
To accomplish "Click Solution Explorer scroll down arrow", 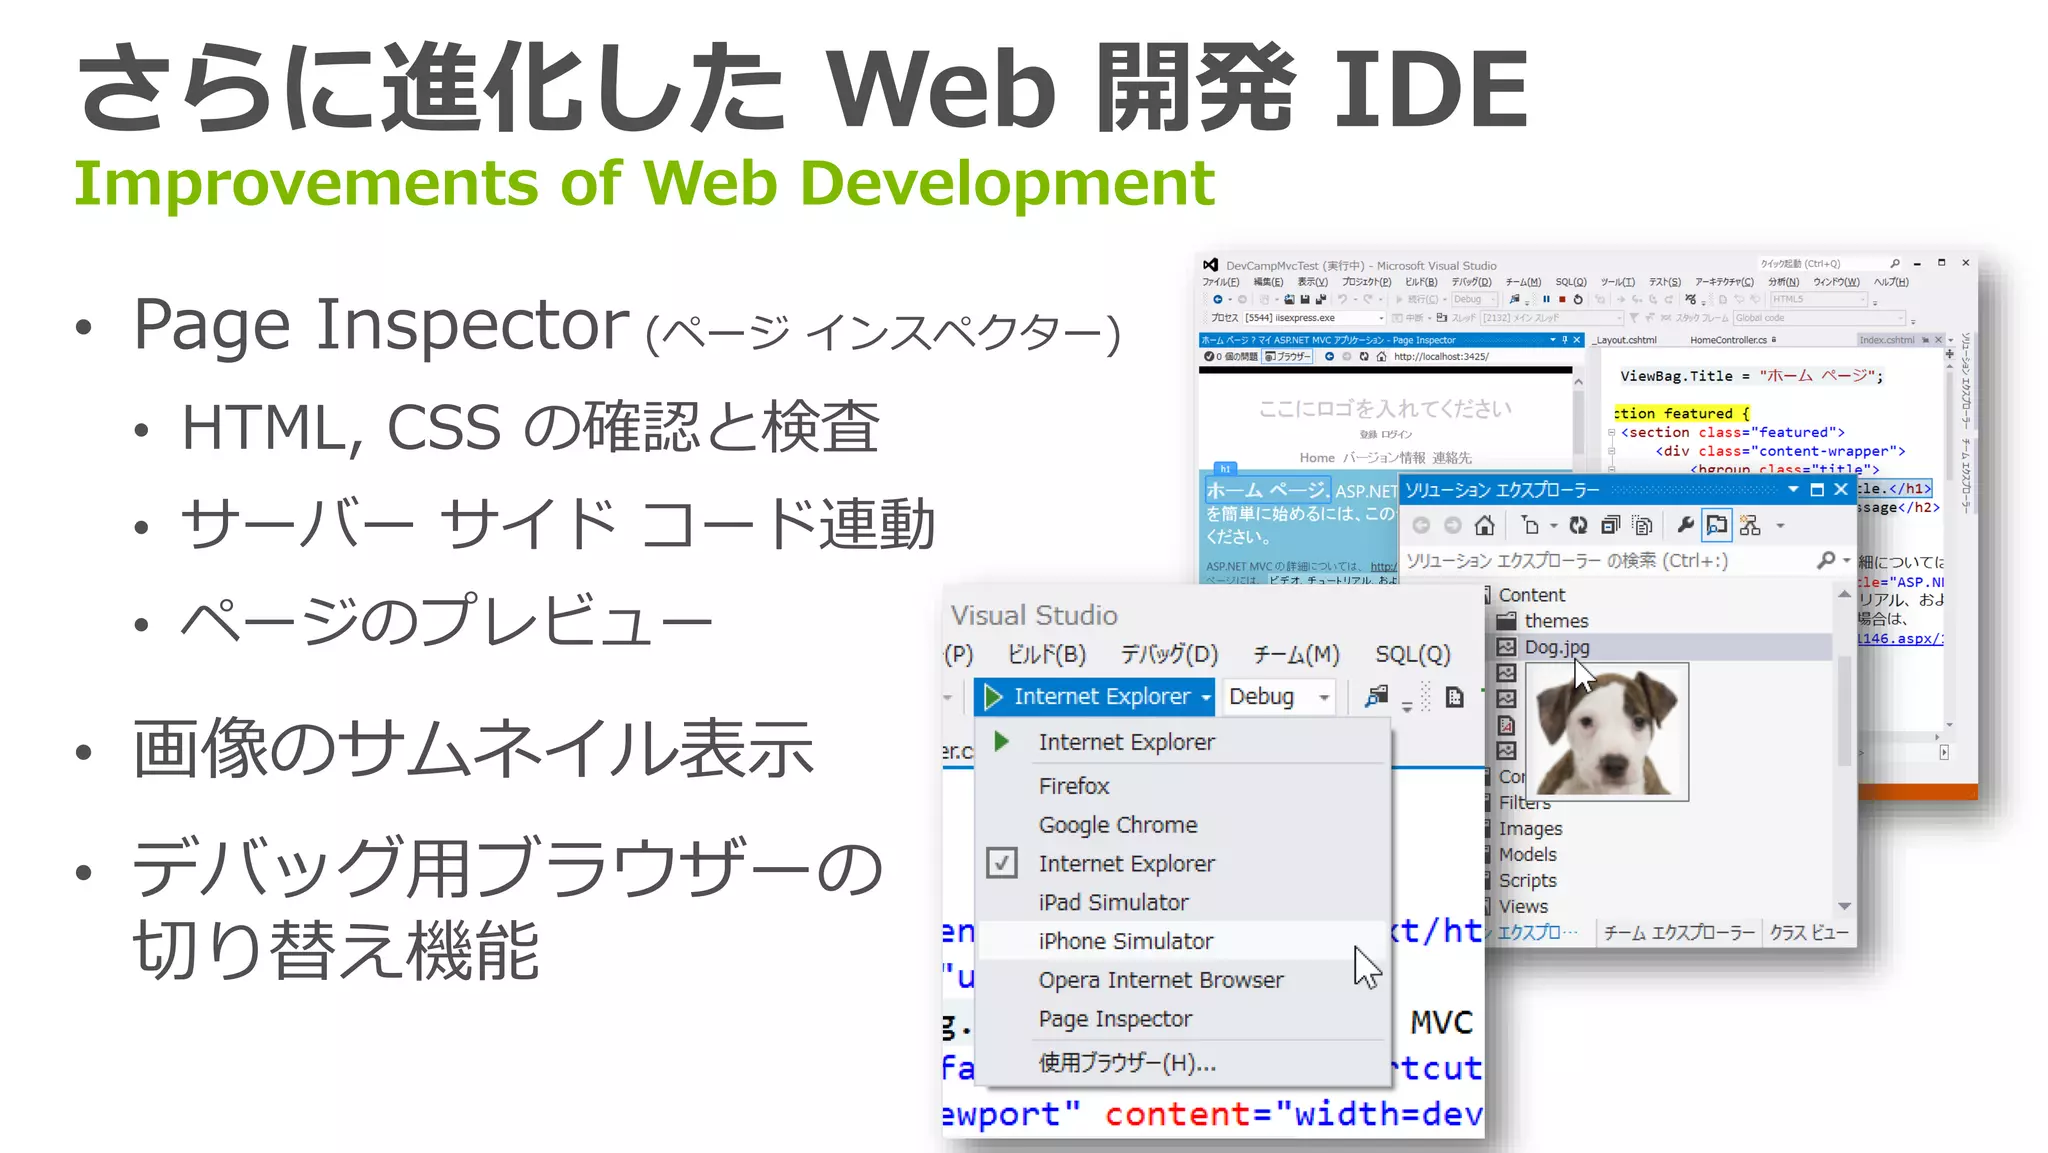I will (x=1844, y=906).
